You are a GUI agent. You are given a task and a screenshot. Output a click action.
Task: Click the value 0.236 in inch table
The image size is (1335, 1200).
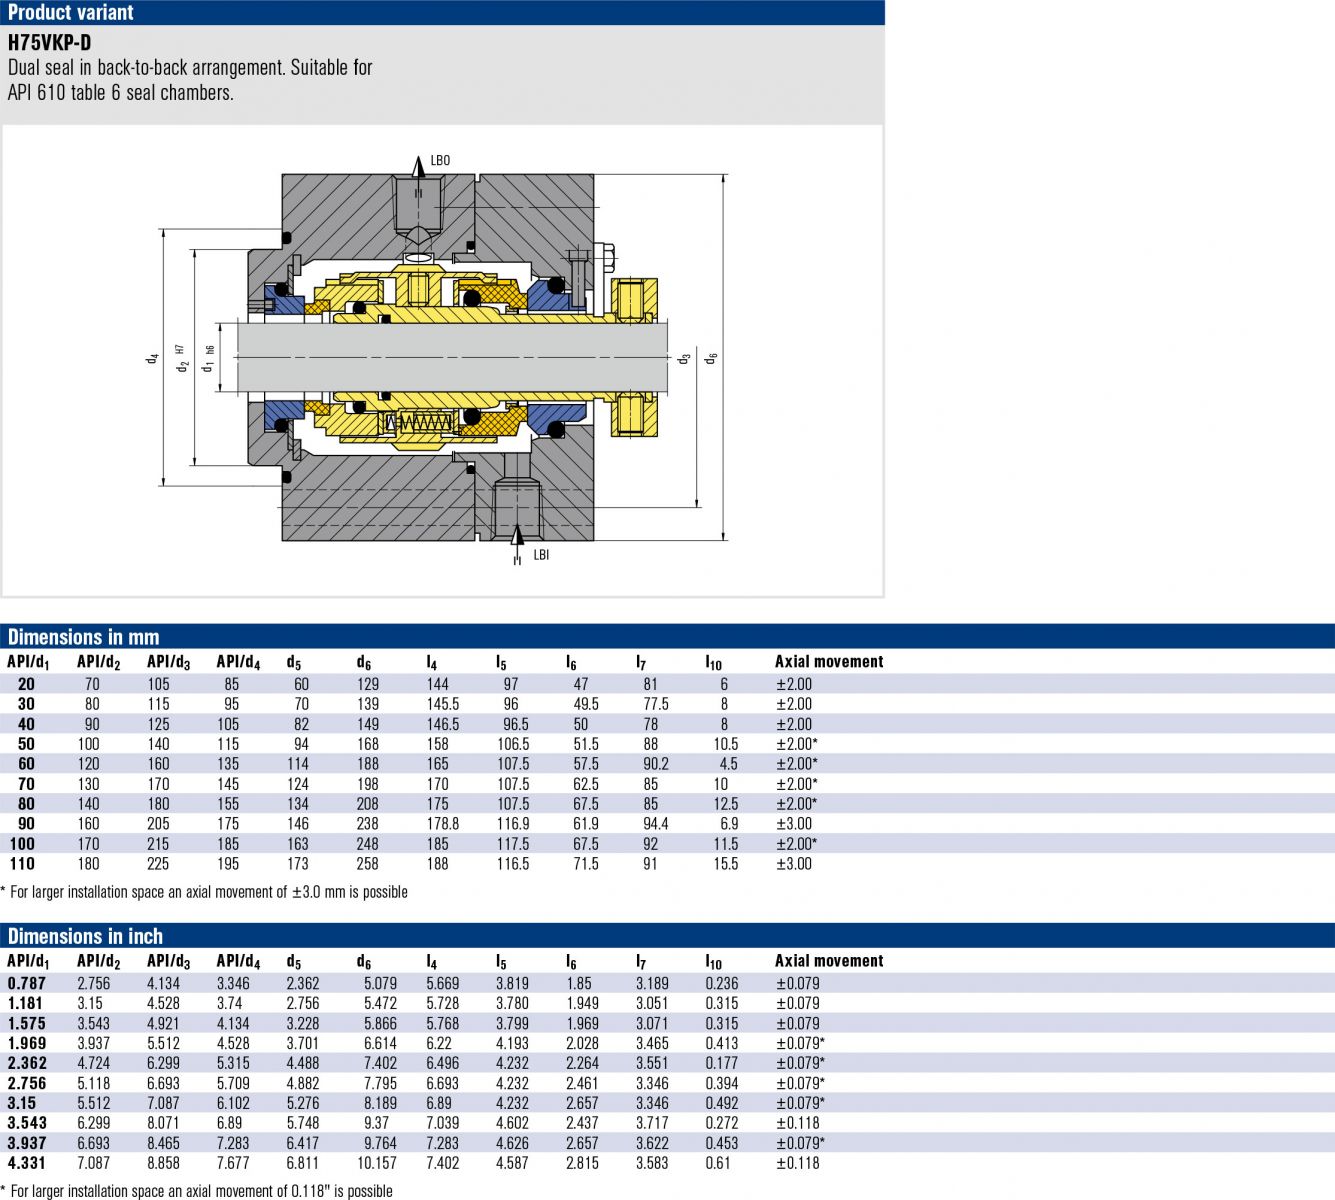[x=722, y=983]
